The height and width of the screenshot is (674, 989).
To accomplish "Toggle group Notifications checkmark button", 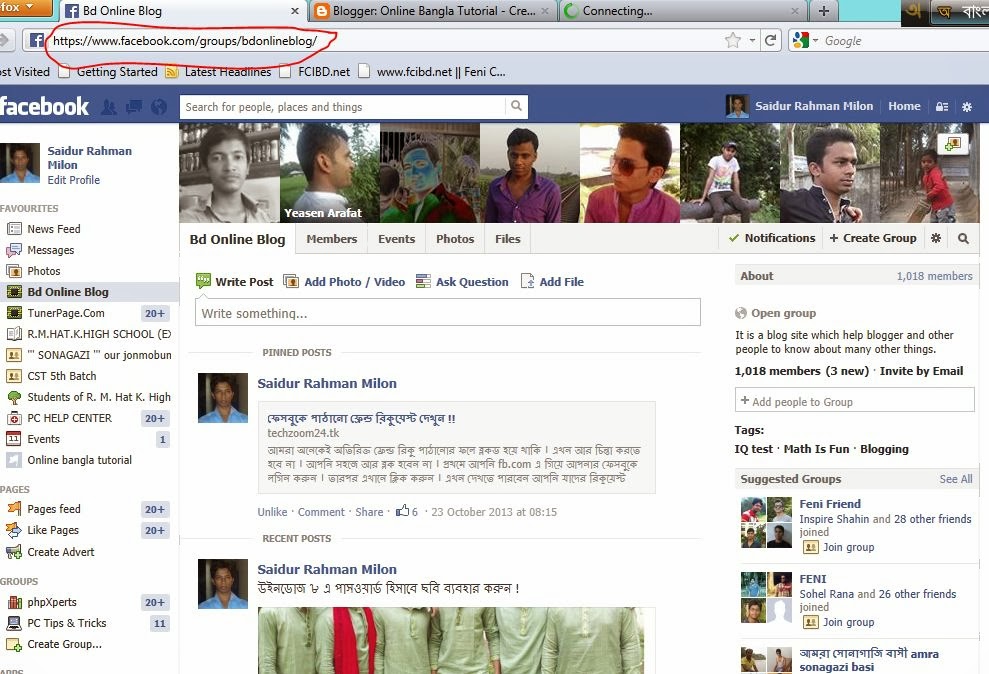I will click(771, 238).
